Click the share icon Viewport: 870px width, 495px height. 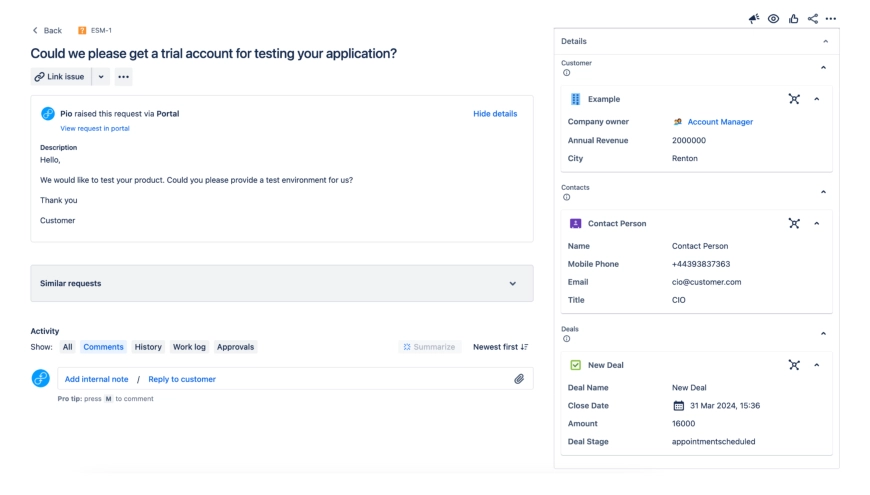813,19
